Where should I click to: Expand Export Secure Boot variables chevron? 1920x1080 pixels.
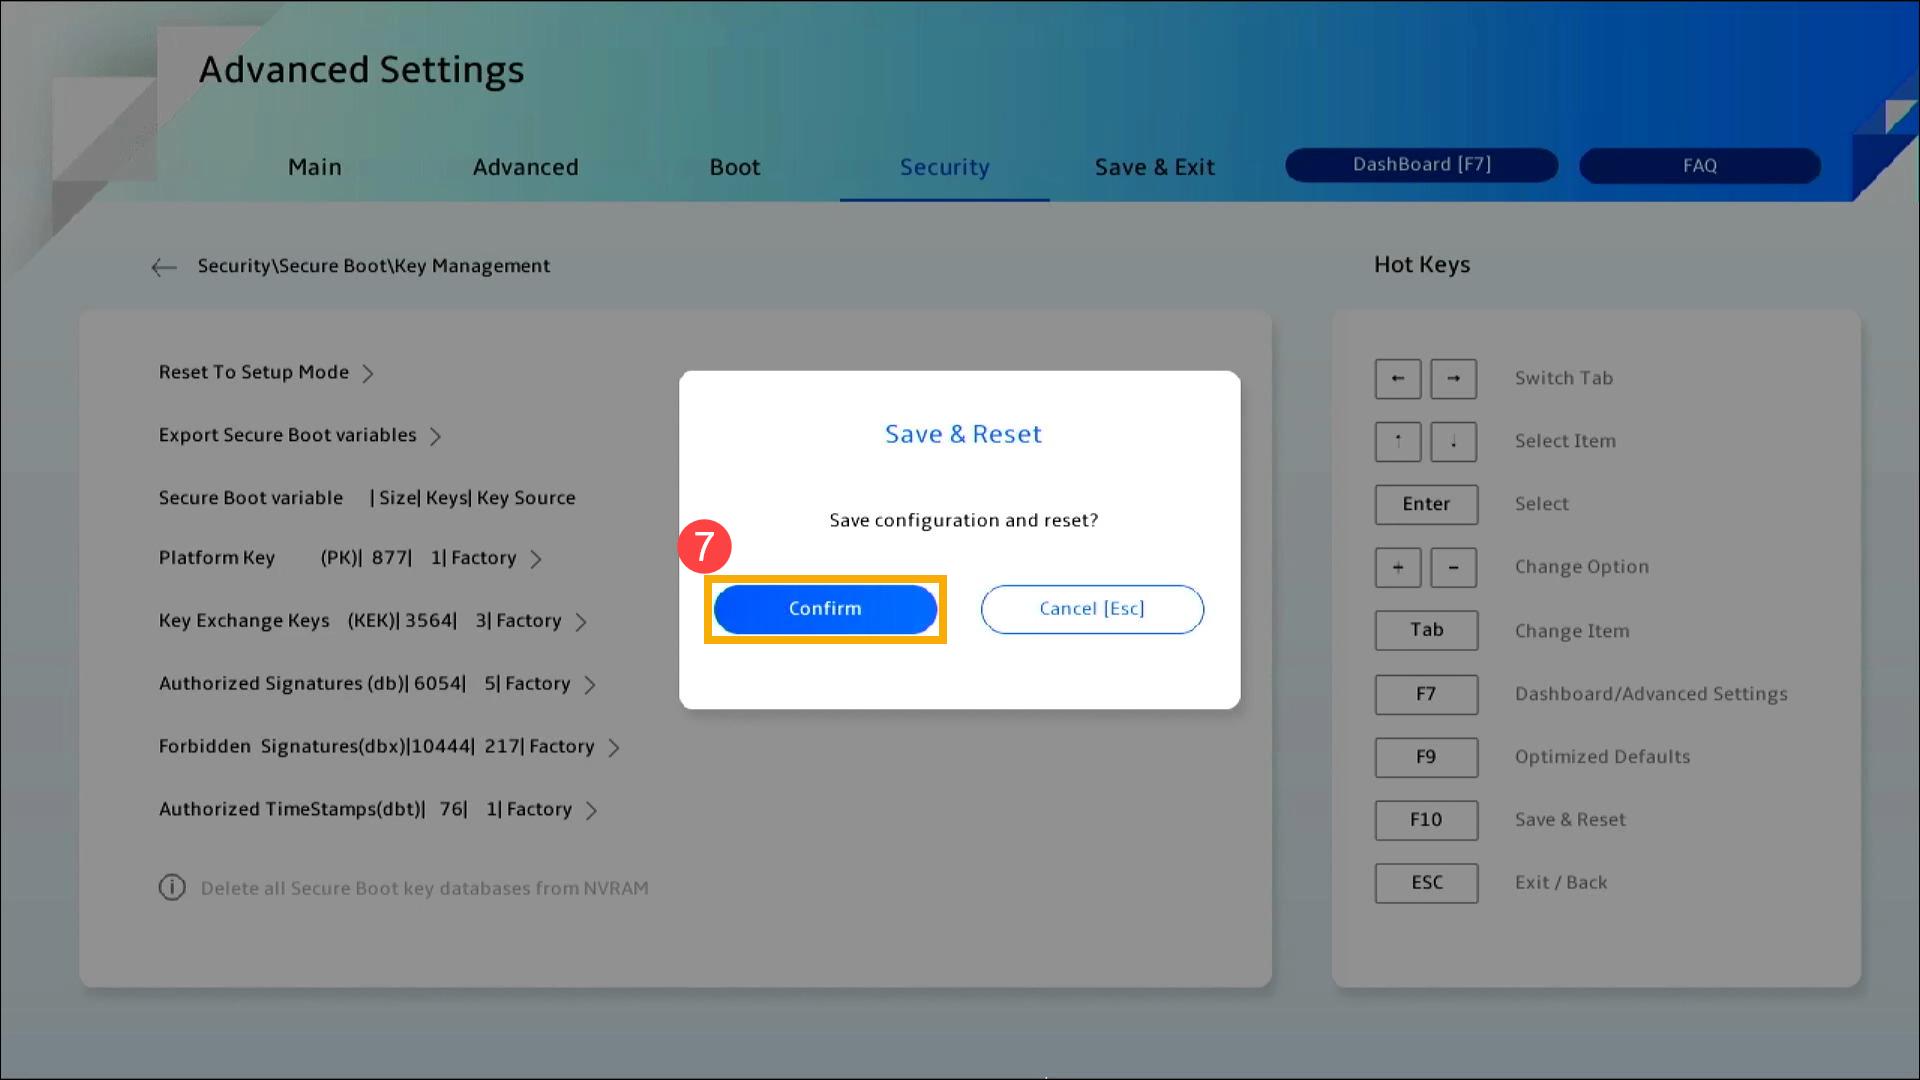point(435,437)
